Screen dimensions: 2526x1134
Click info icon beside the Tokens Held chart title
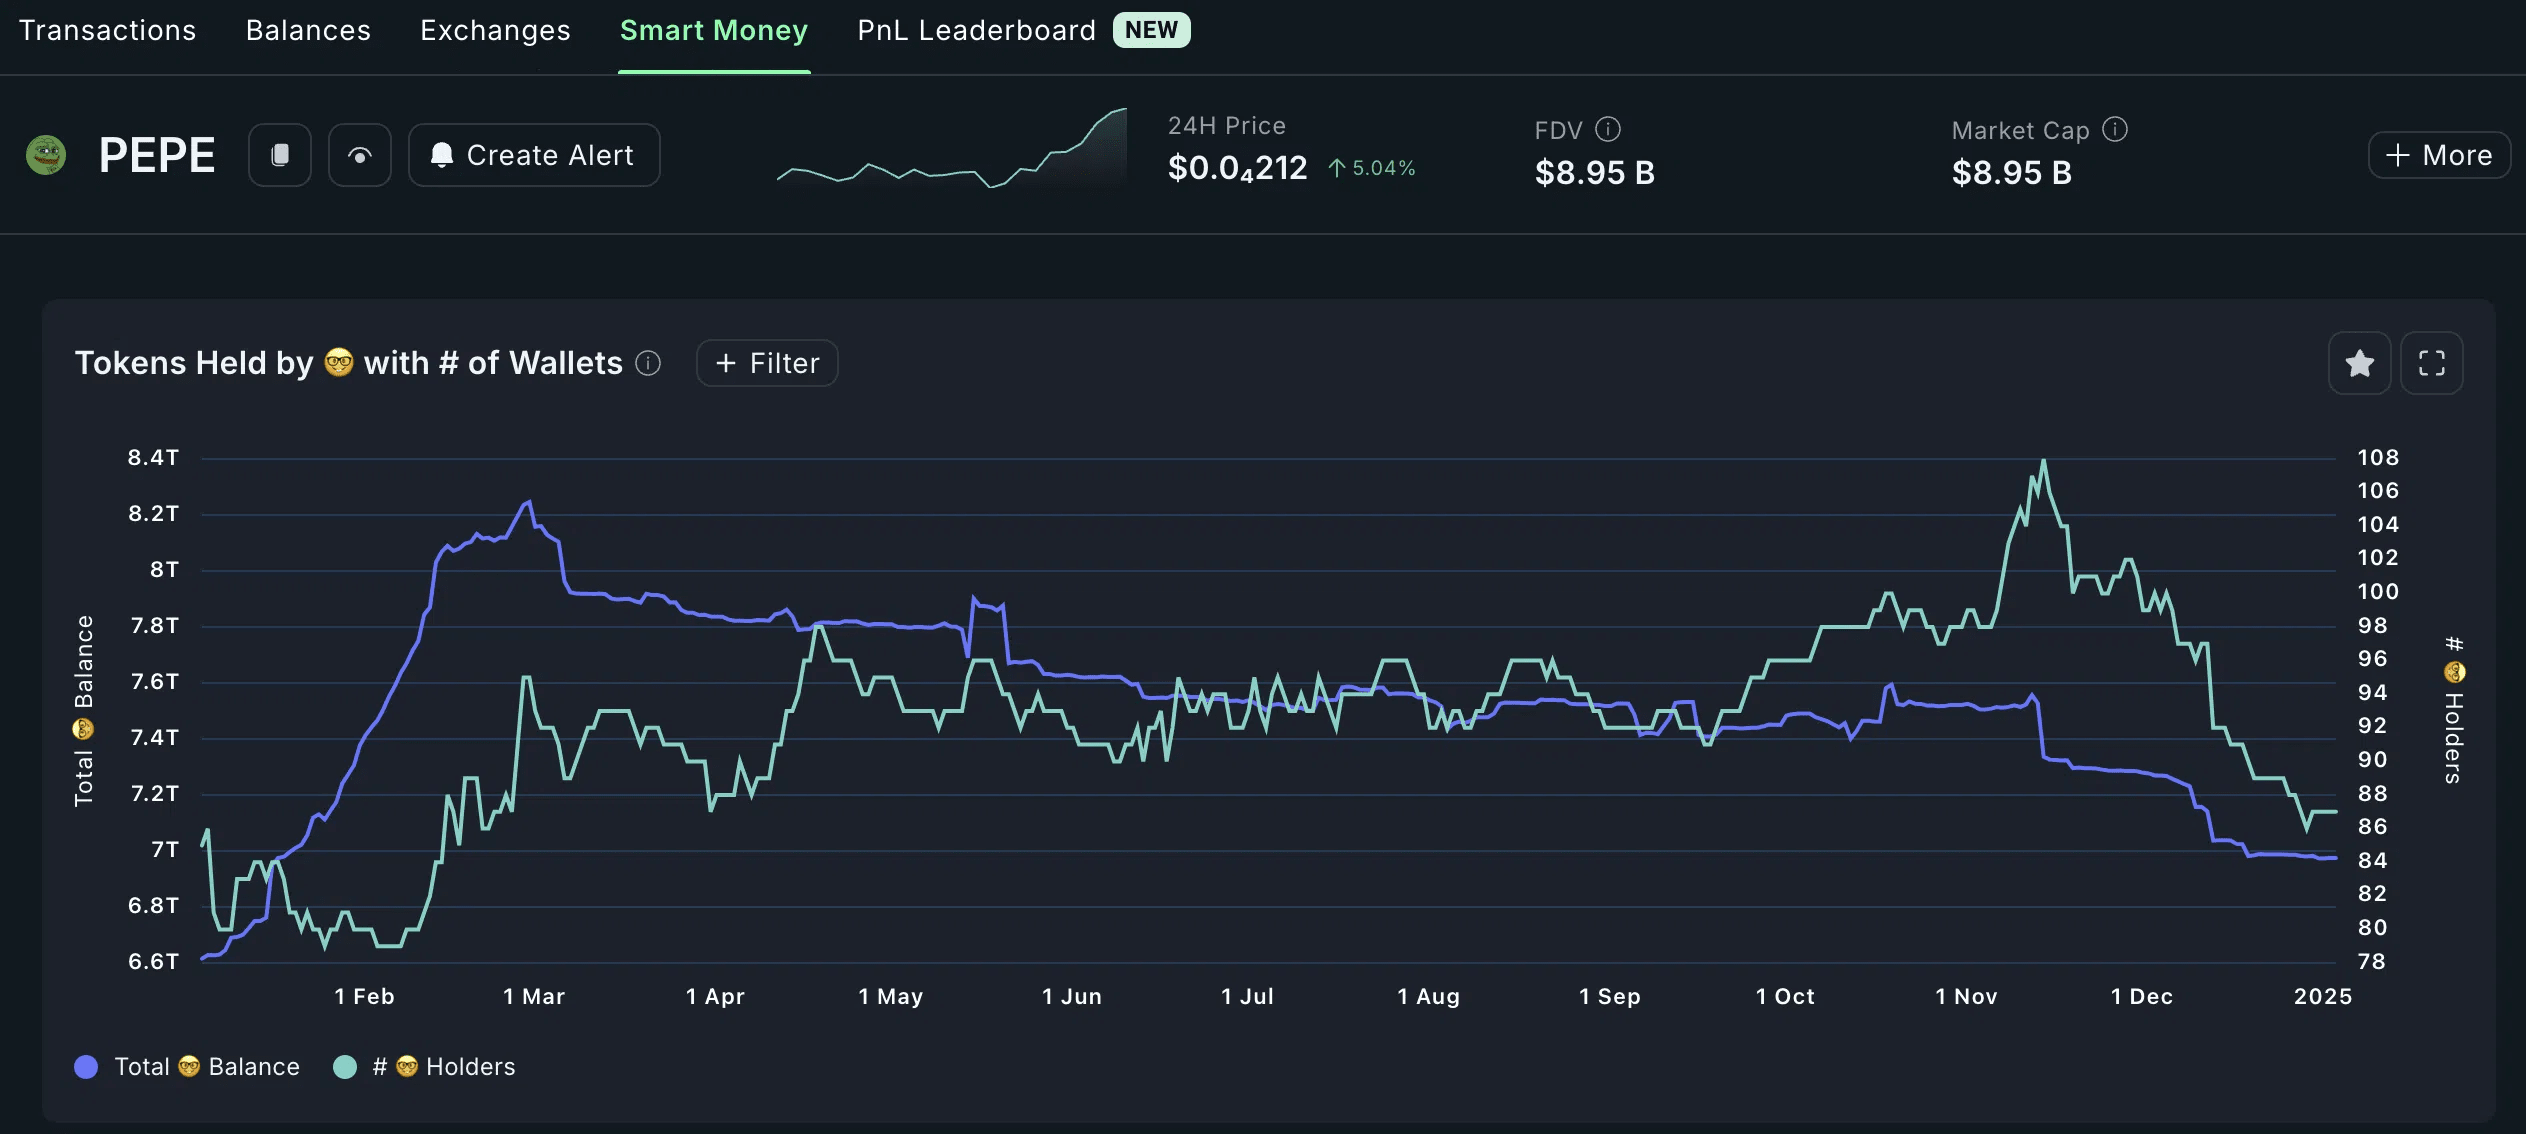click(648, 363)
